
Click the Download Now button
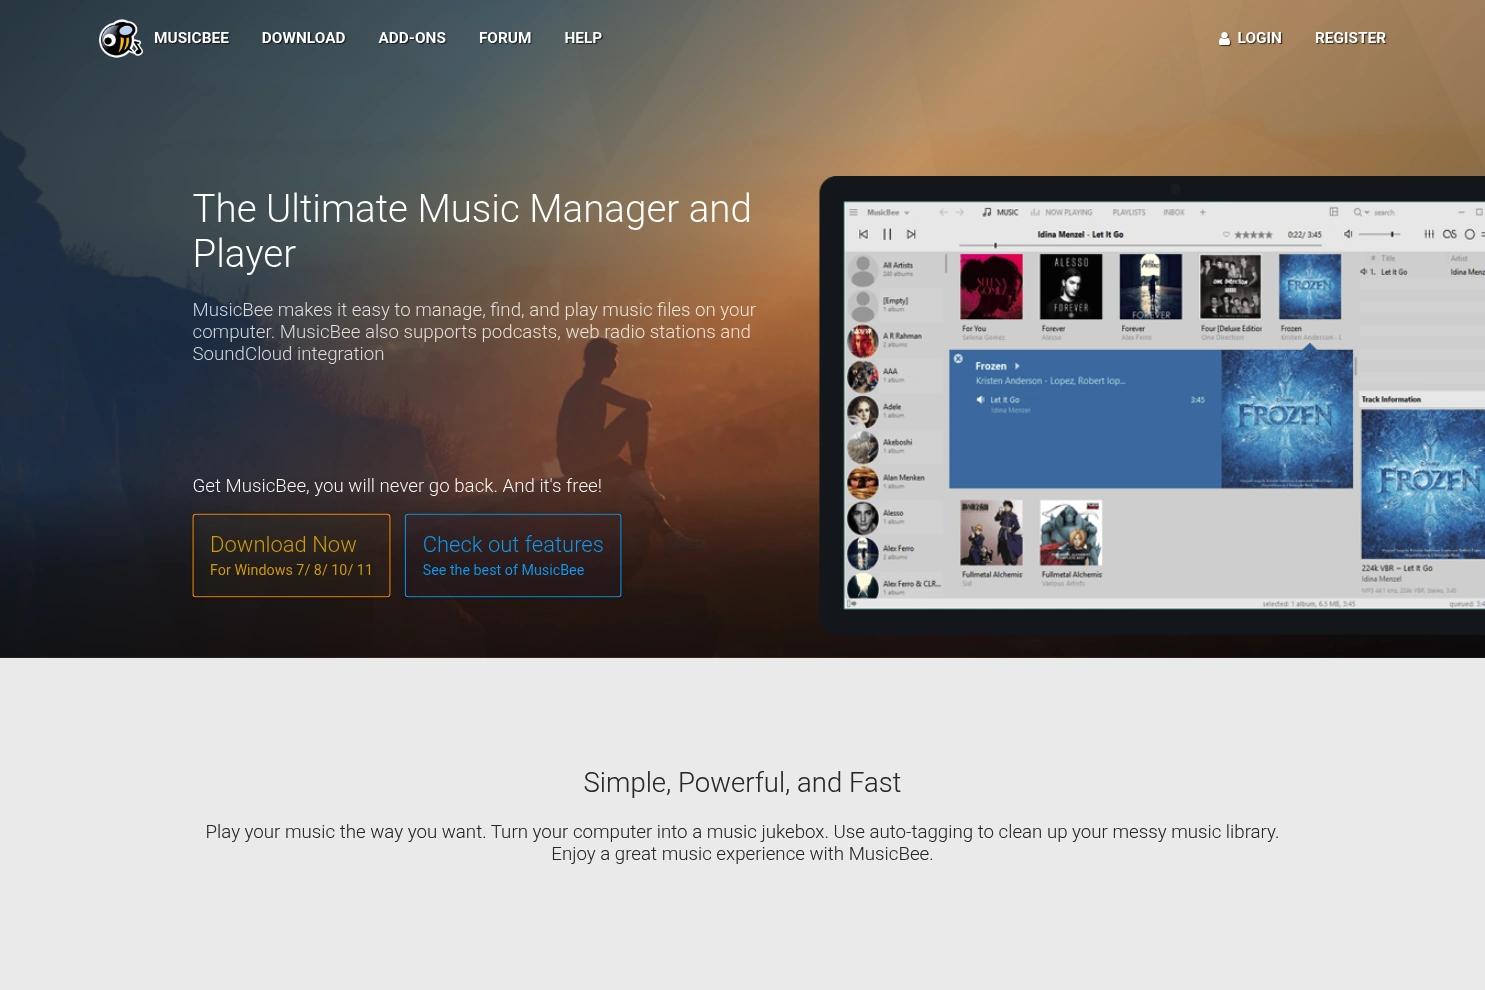291,555
